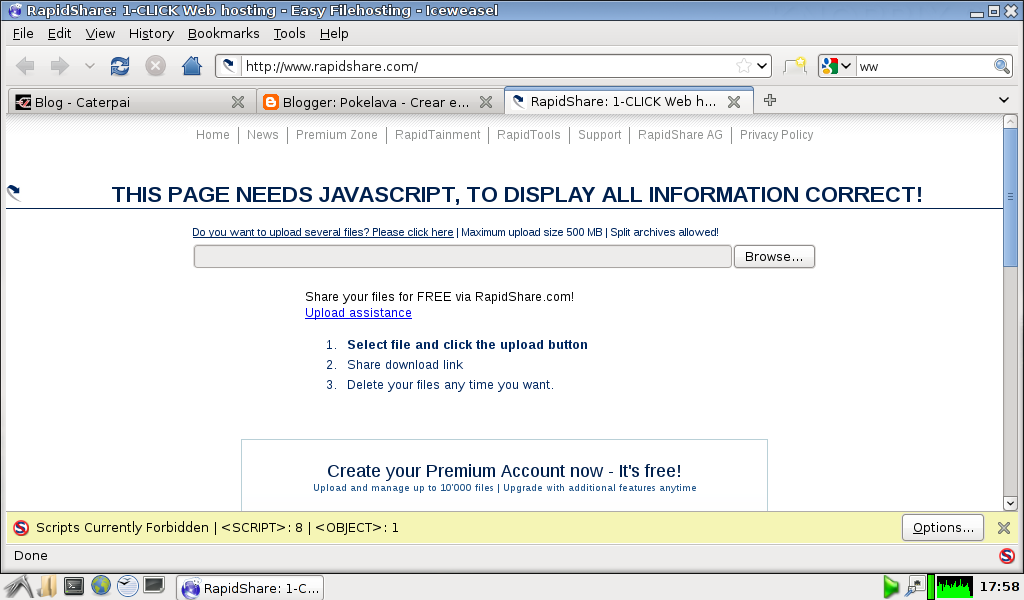Image resolution: width=1024 pixels, height=600 pixels.
Task: Expand the list all tabs dropdown
Action: 1004,100
